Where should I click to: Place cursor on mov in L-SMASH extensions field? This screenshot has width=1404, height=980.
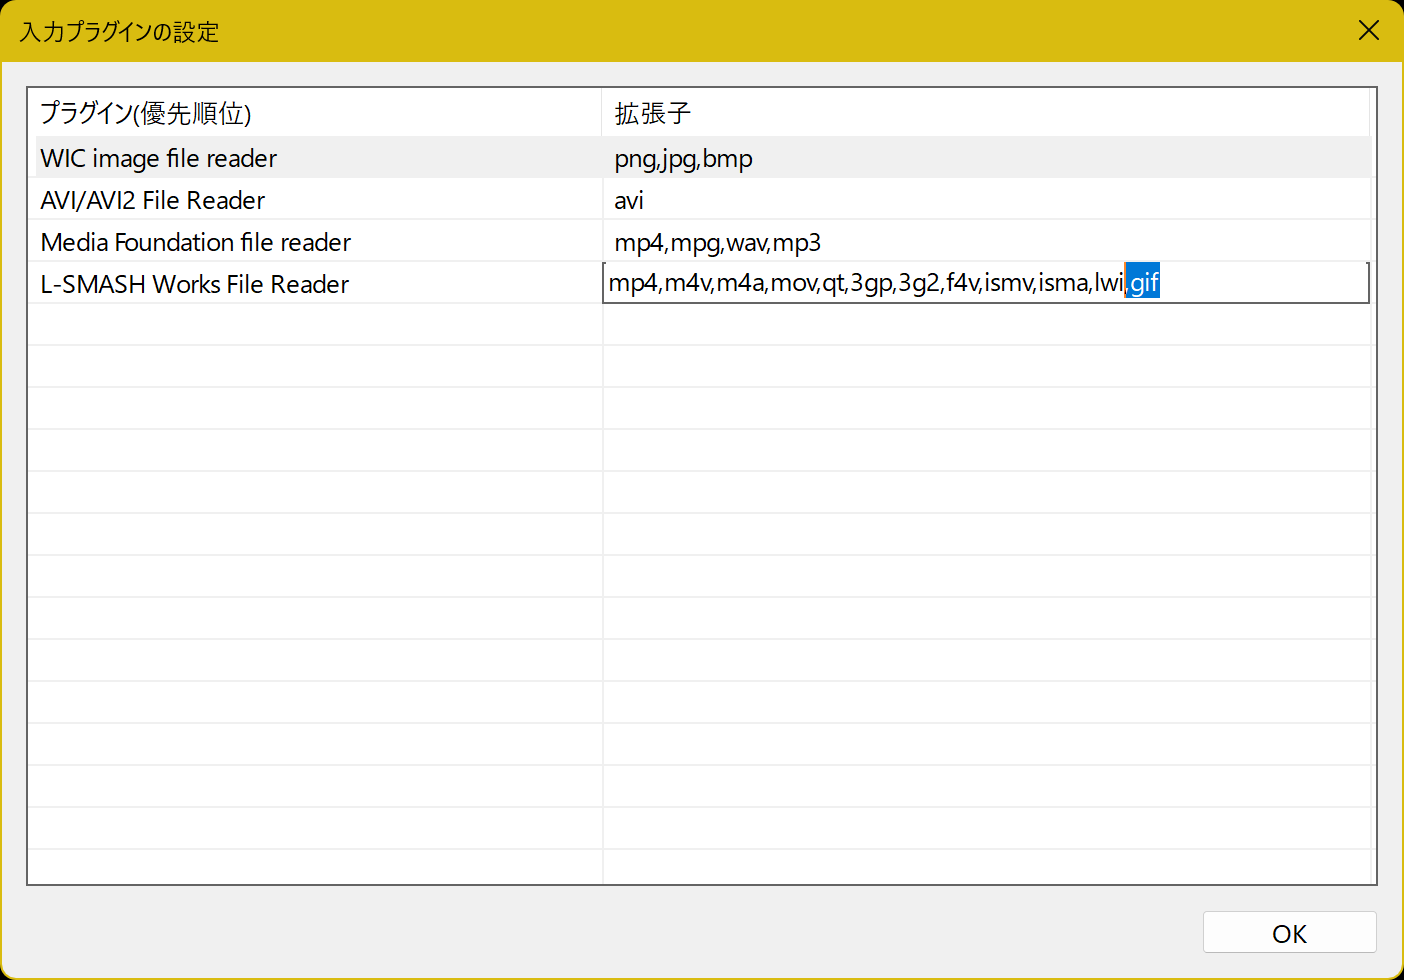coord(793,283)
